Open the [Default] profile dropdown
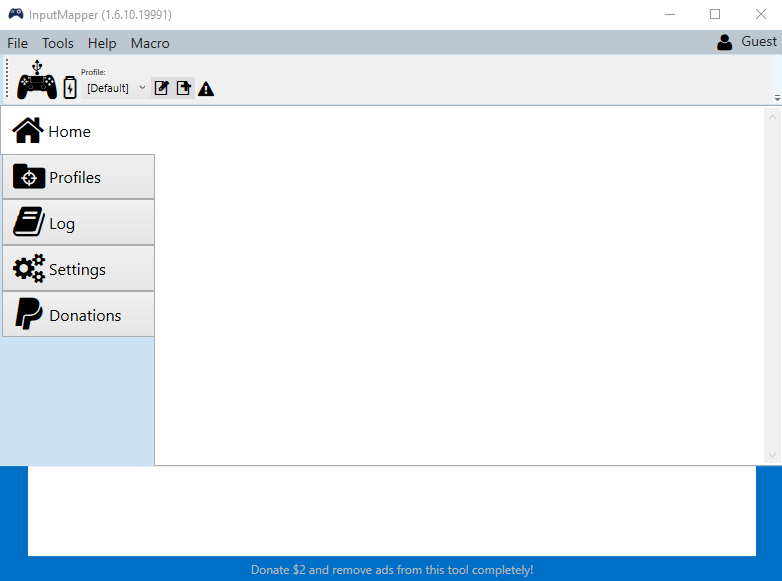 [115, 88]
